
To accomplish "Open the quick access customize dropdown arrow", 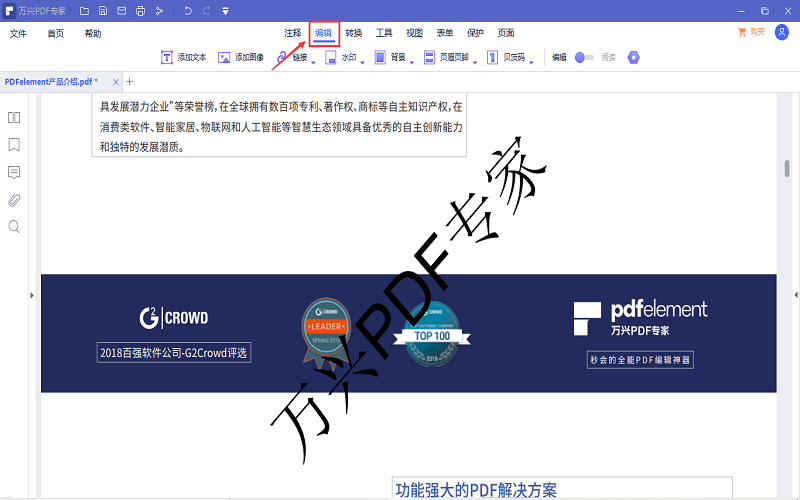I will tap(226, 11).
